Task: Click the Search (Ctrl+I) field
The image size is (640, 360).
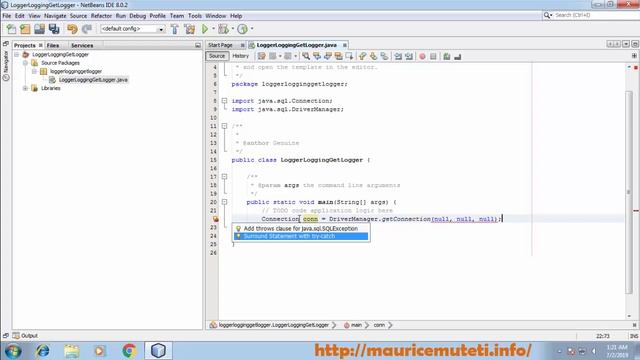Action: (594, 15)
